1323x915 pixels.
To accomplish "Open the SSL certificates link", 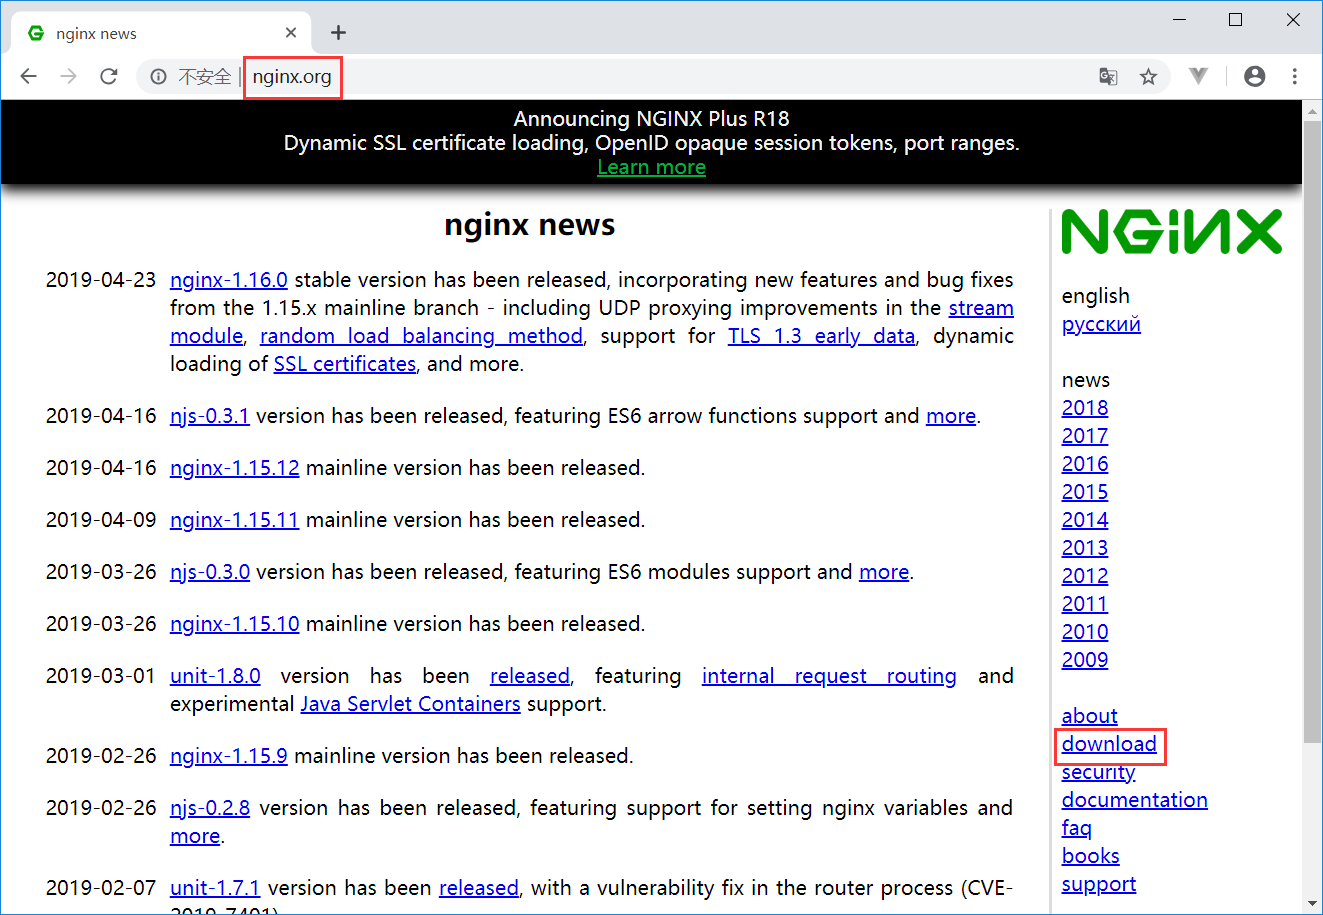I will (345, 364).
